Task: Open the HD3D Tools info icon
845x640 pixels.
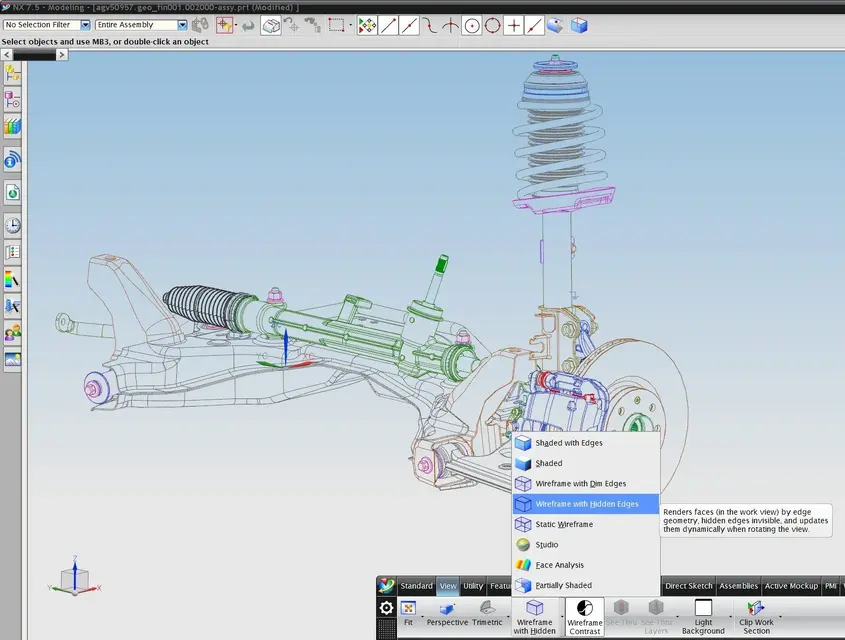Action: (12, 160)
